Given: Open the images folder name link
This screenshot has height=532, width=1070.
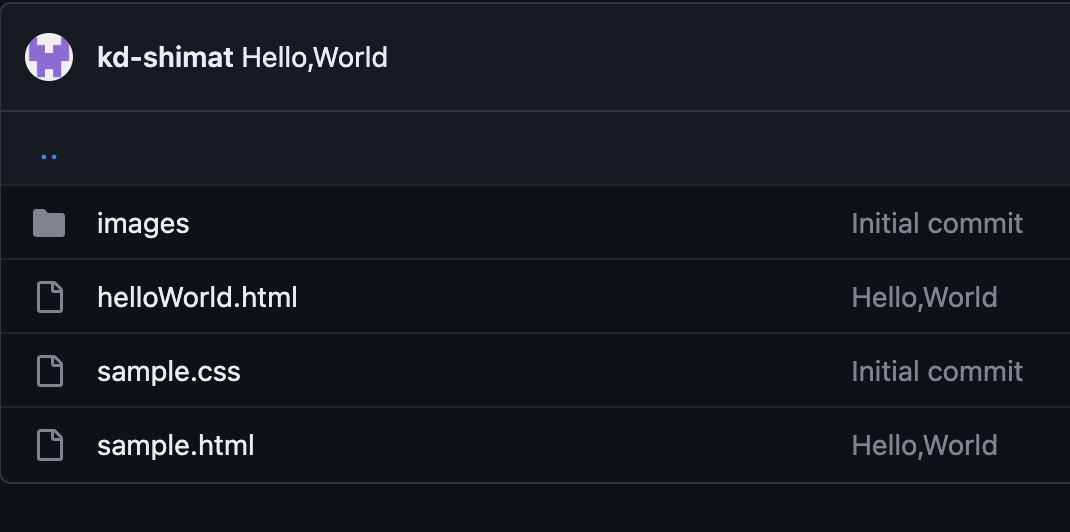Looking at the screenshot, I should coord(143,223).
